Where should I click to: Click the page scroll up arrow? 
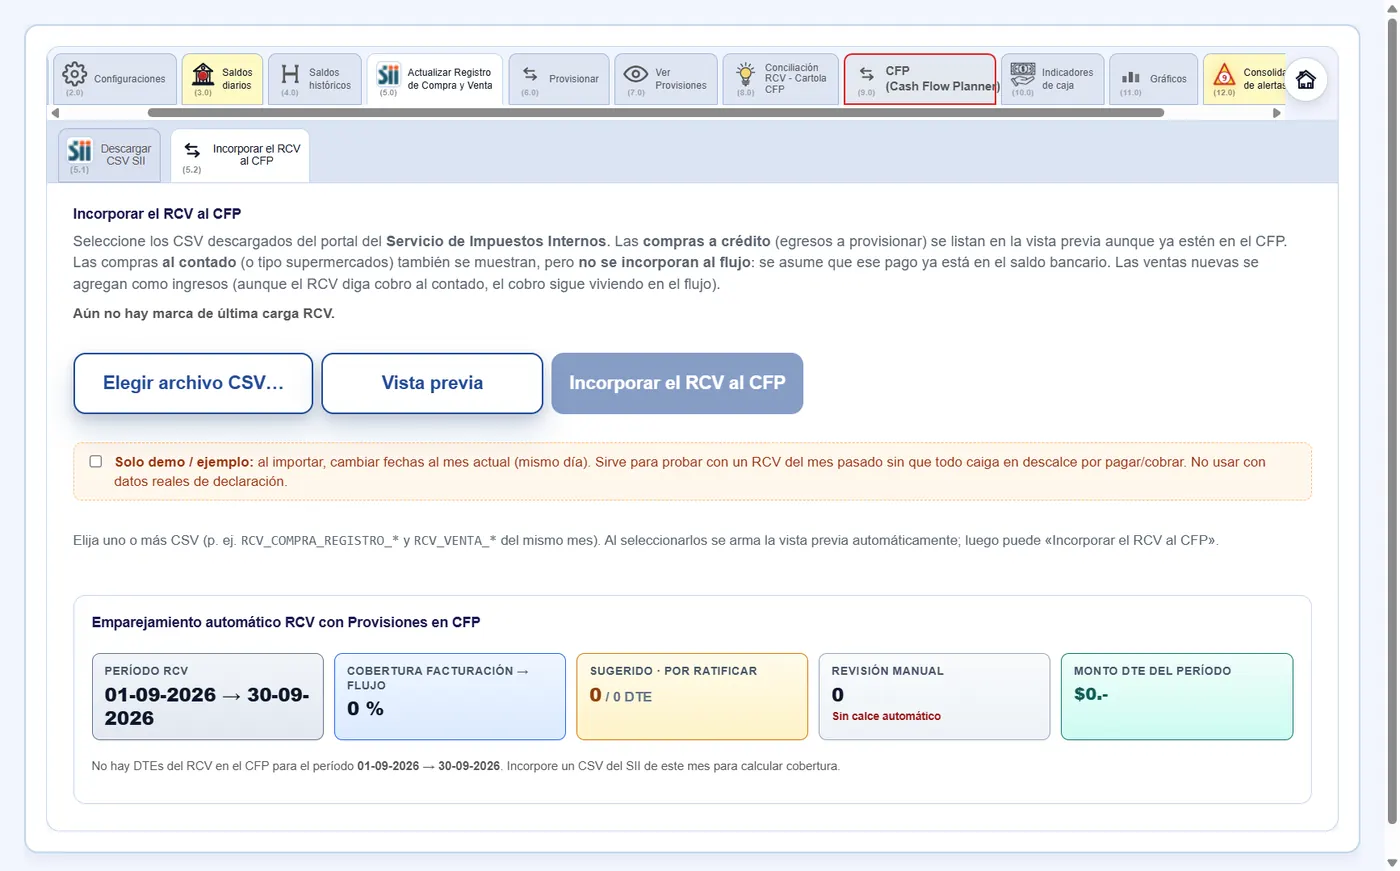(1392, 8)
